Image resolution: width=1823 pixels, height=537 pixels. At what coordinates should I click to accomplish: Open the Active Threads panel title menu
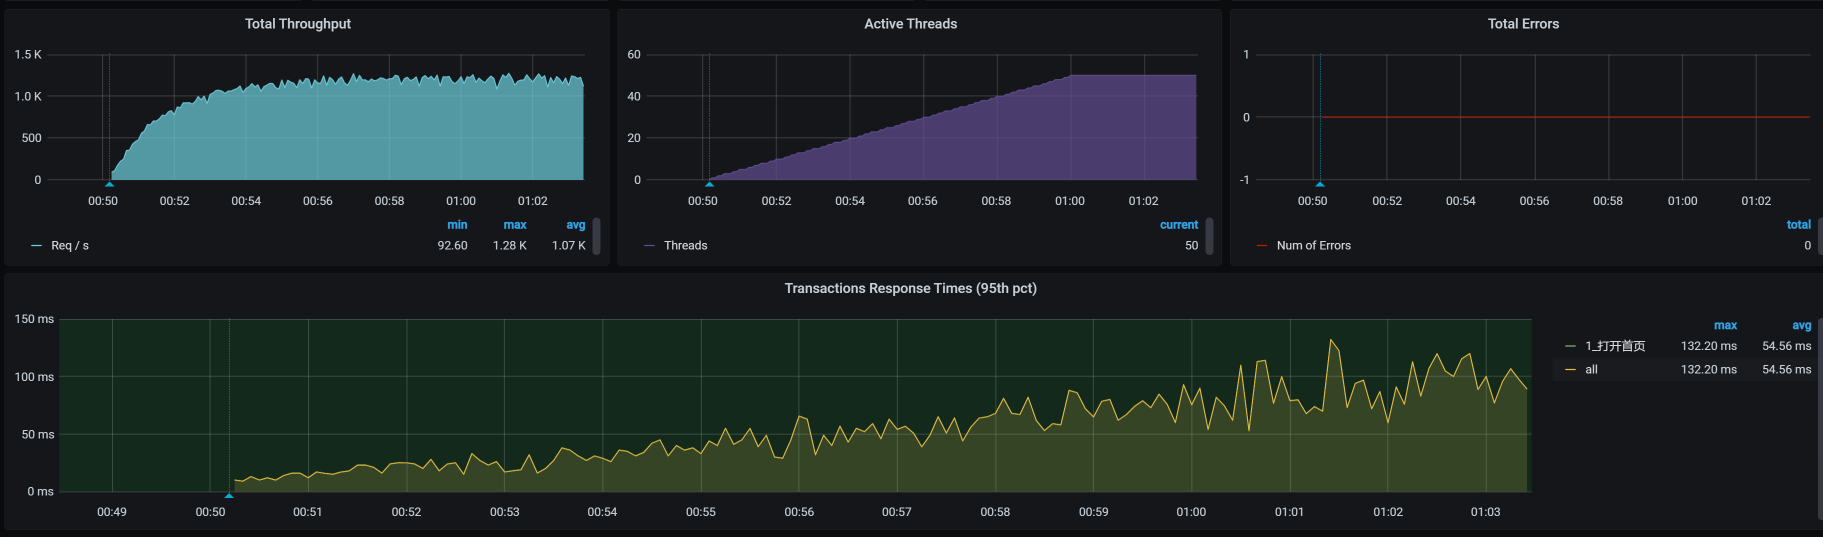point(910,24)
